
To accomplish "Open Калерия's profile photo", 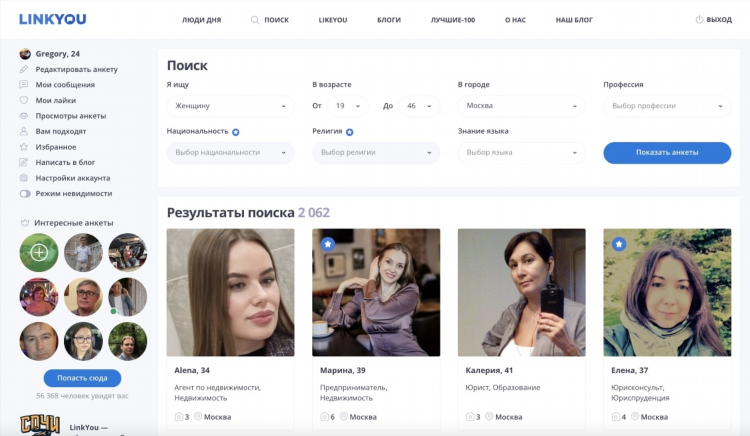I will pos(521,292).
